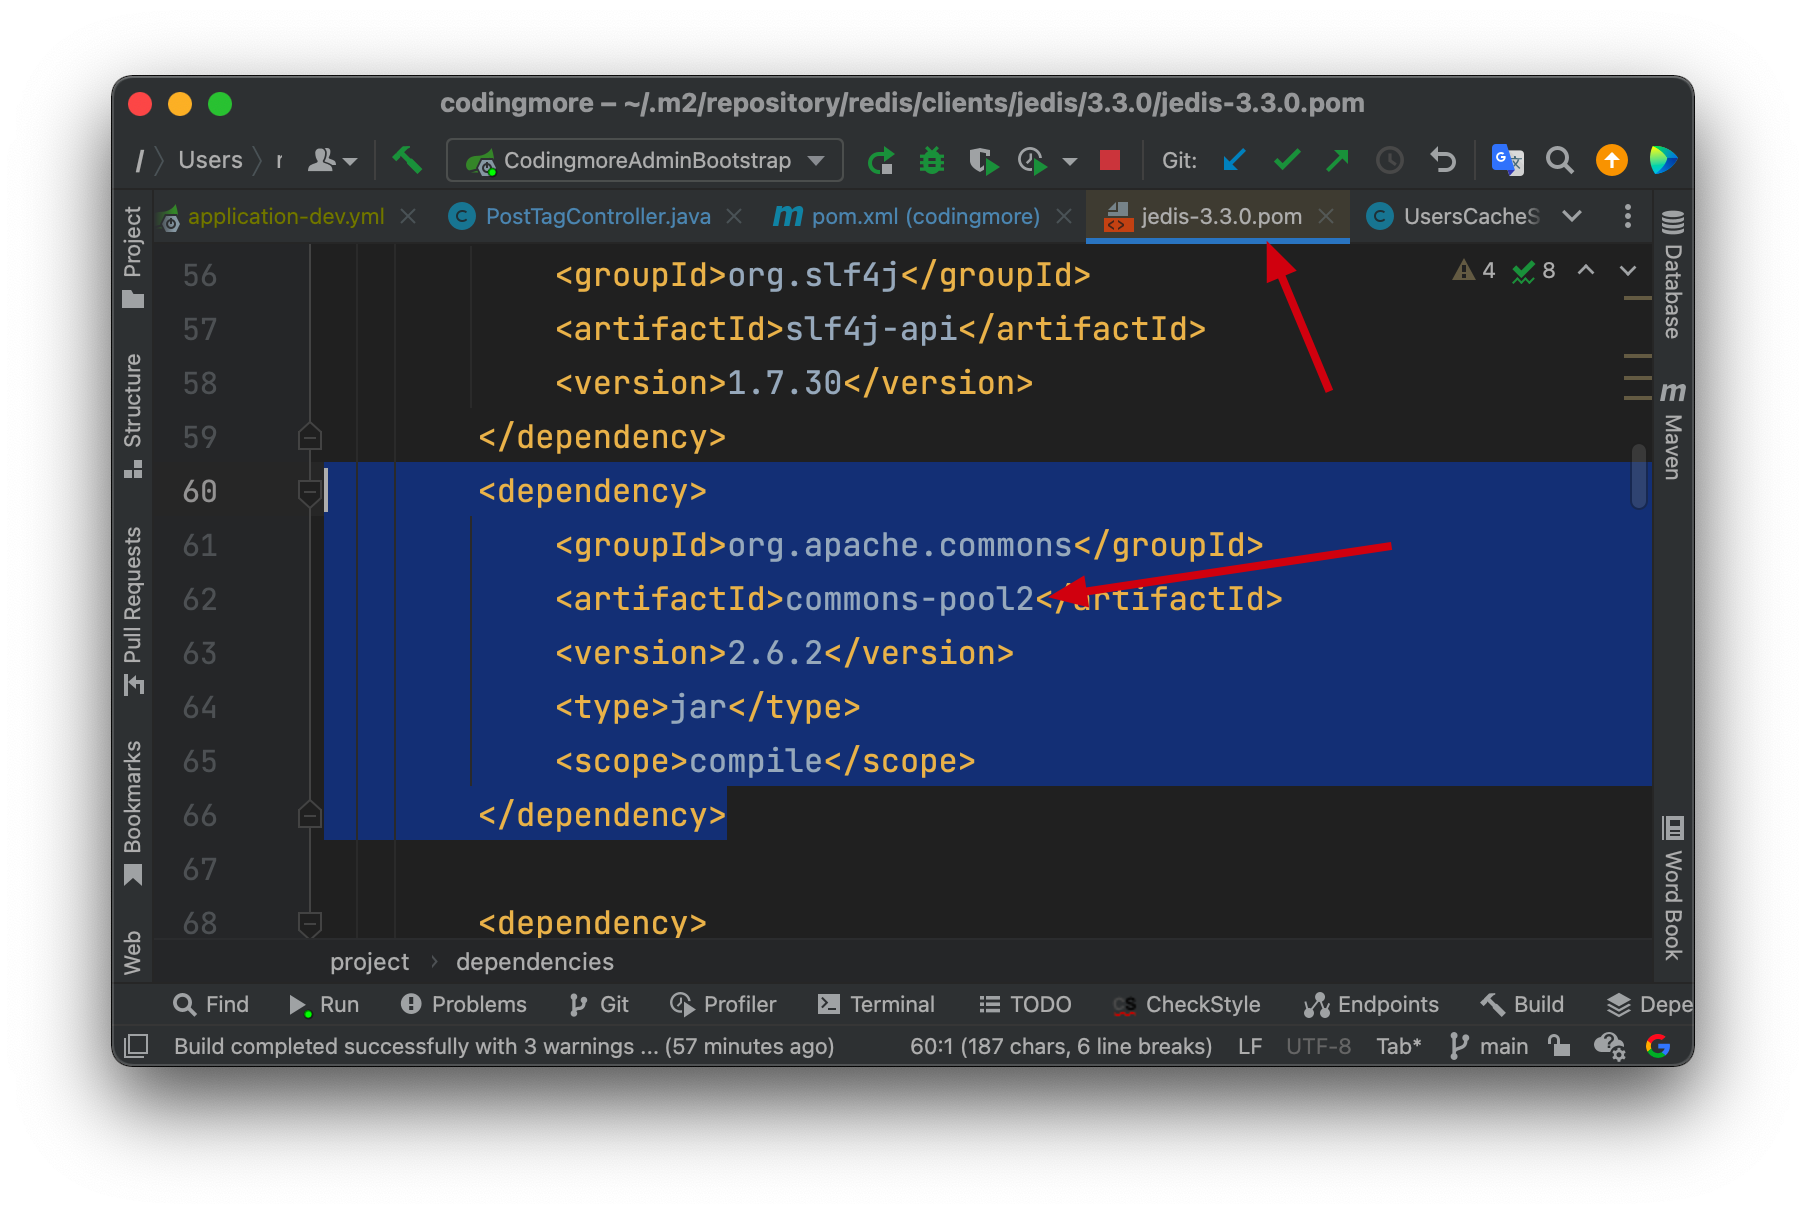Toggle tool windows button in bottom-left corner

pos(136,1046)
